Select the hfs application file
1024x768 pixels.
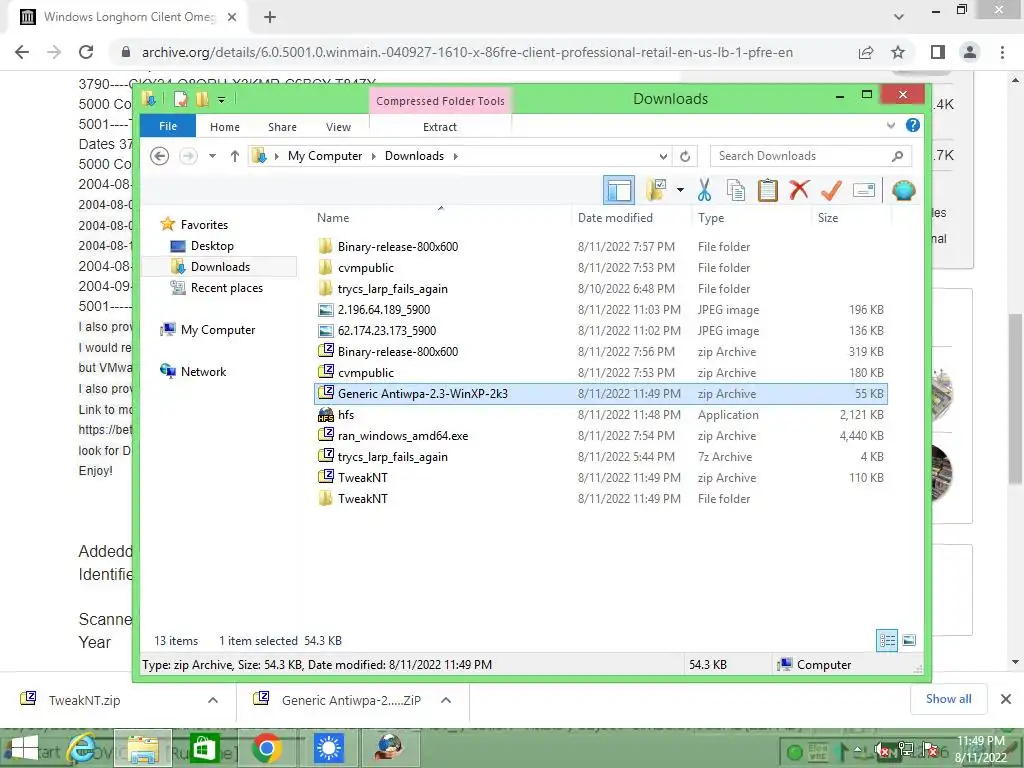[601, 415]
